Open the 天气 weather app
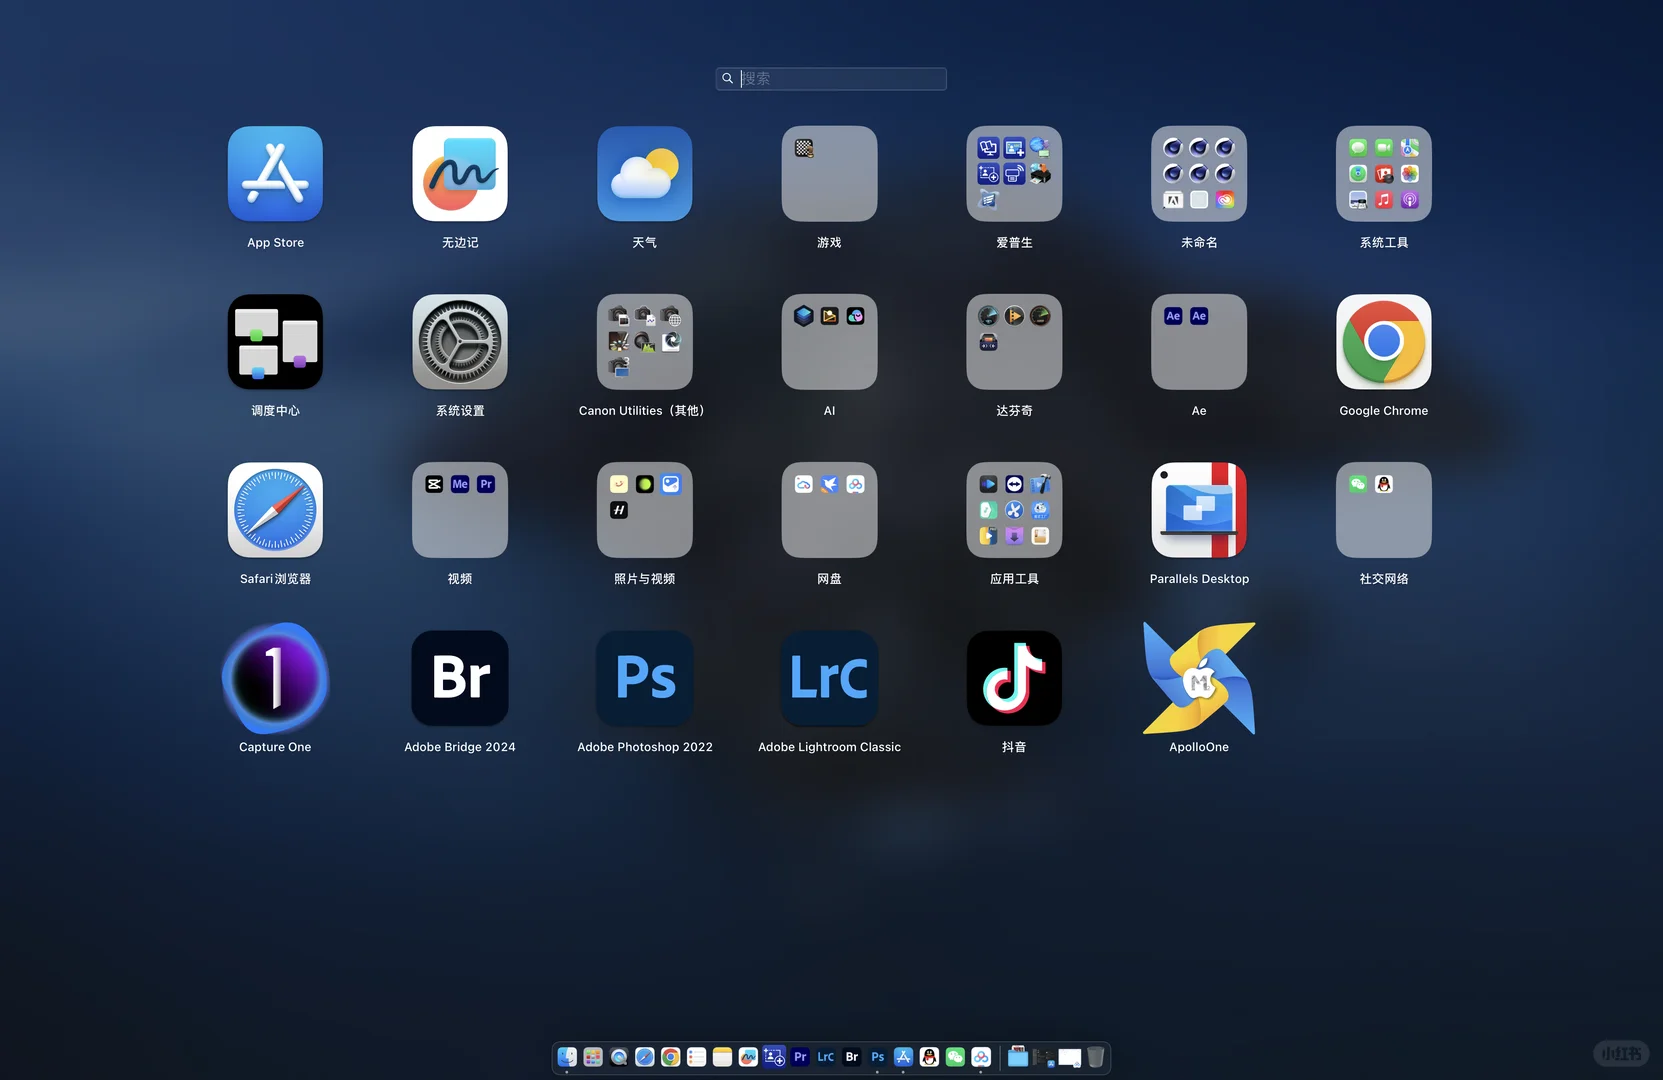Viewport: 1663px width, 1080px height. [x=645, y=174]
